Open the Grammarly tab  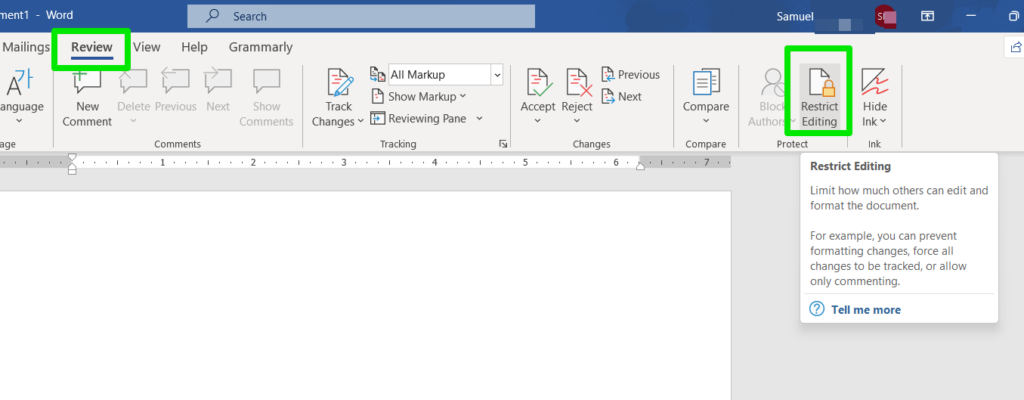point(261,47)
